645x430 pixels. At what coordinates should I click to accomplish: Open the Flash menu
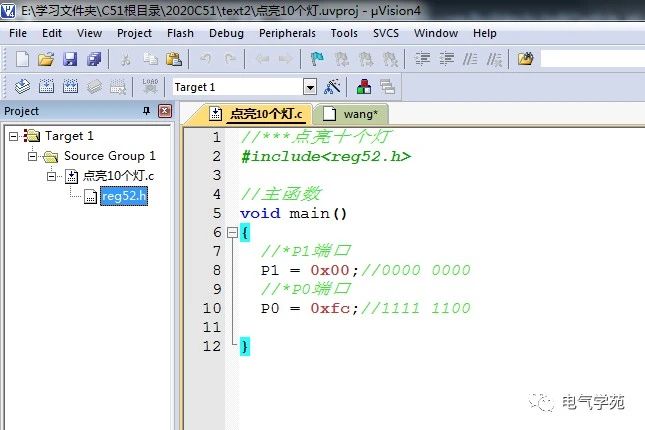180,33
